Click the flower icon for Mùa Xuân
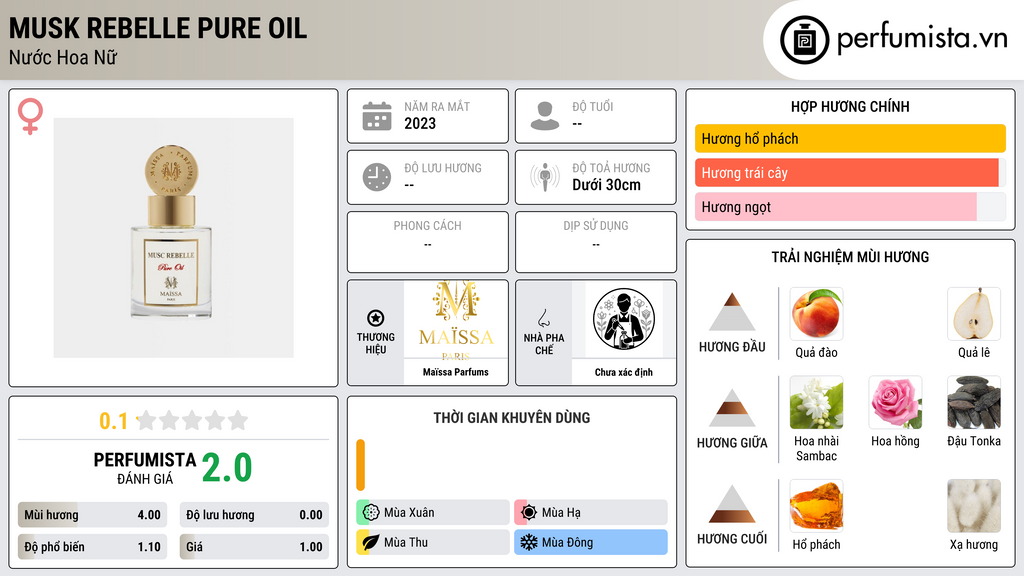1024x576 pixels. (x=371, y=513)
